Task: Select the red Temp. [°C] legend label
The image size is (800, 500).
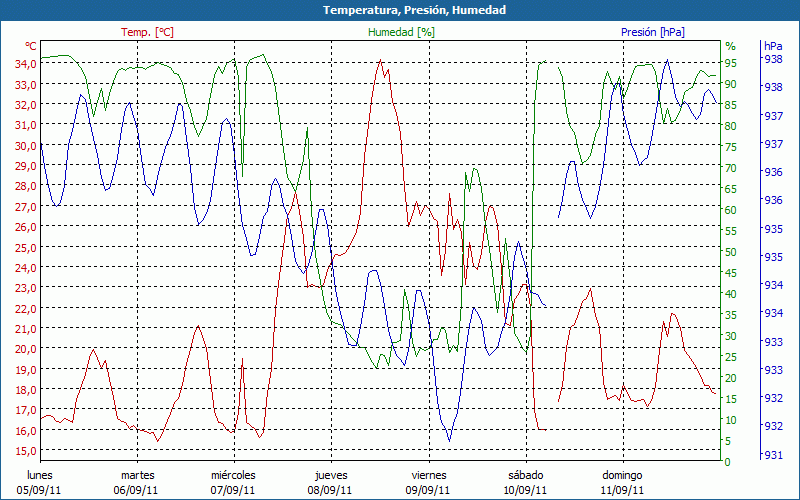Action: 147,32
